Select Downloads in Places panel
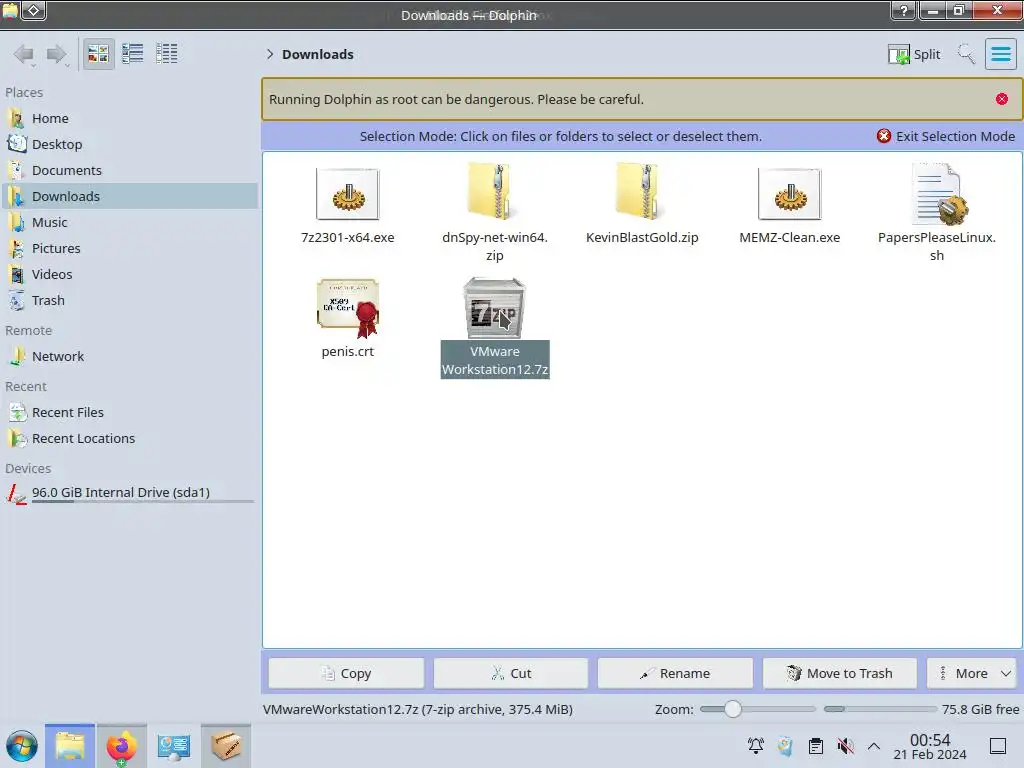Image resolution: width=1024 pixels, height=768 pixels. coord(131,196)
